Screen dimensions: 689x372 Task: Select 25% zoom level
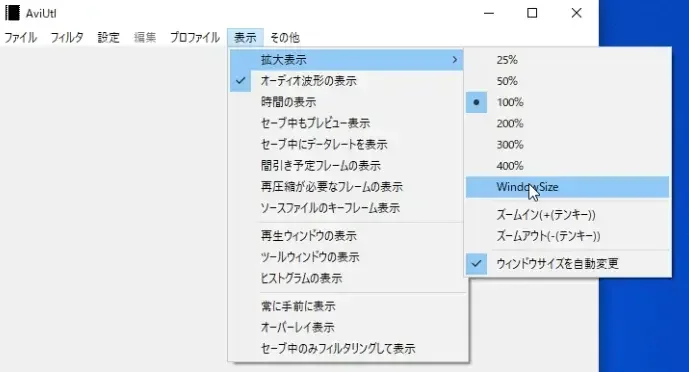[567, 60]
